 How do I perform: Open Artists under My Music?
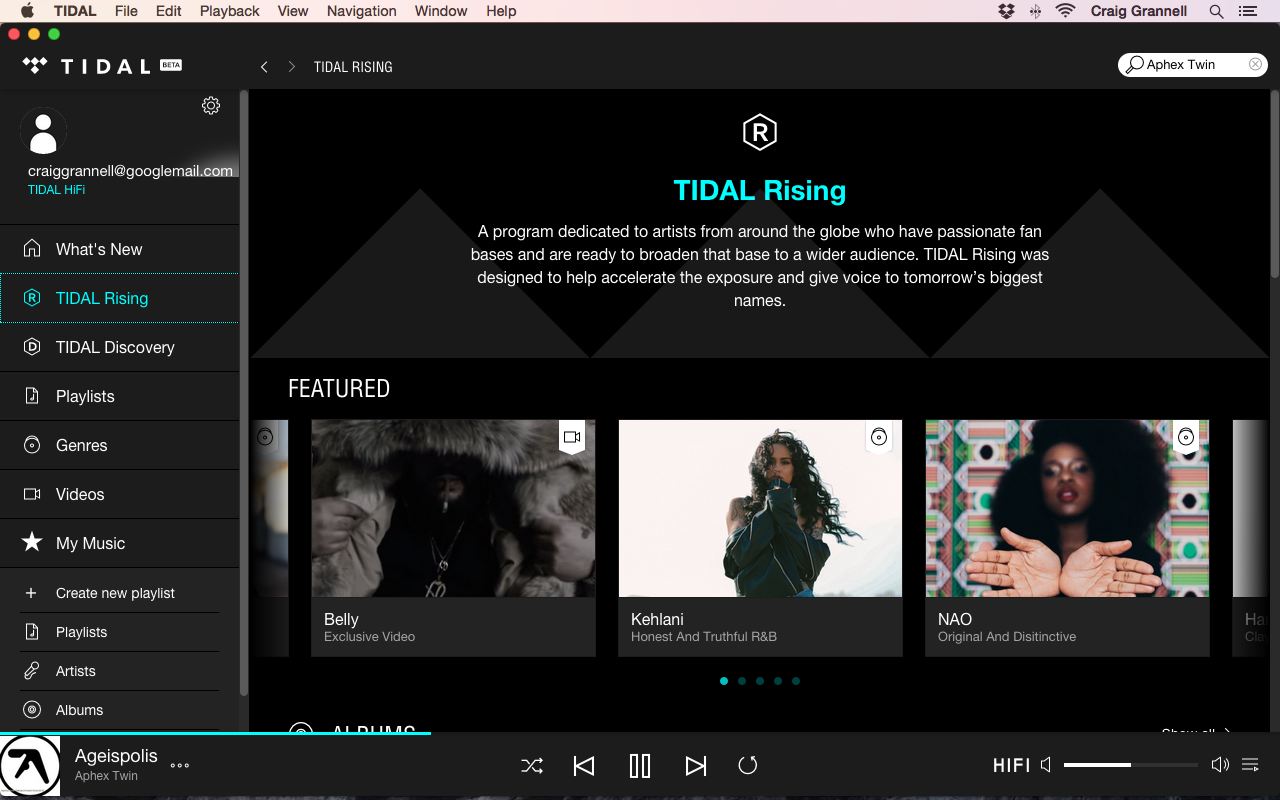coord(119,671)
